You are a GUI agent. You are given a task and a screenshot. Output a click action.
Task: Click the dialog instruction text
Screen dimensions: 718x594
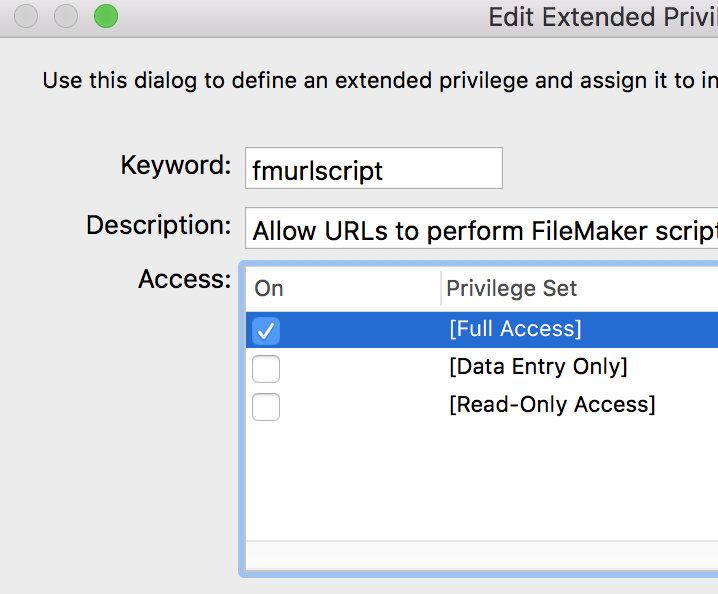pos(380,81)
